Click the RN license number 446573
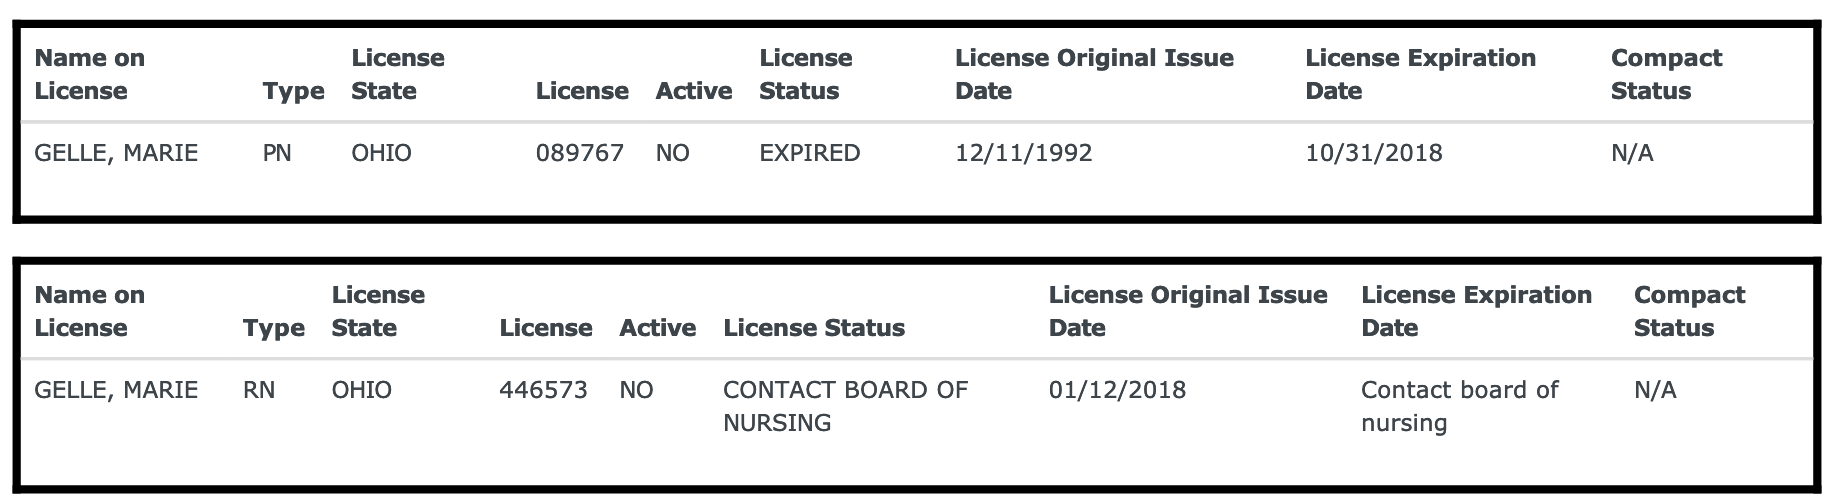Screen dimensions: 1846x502 [x=543, y=390]
